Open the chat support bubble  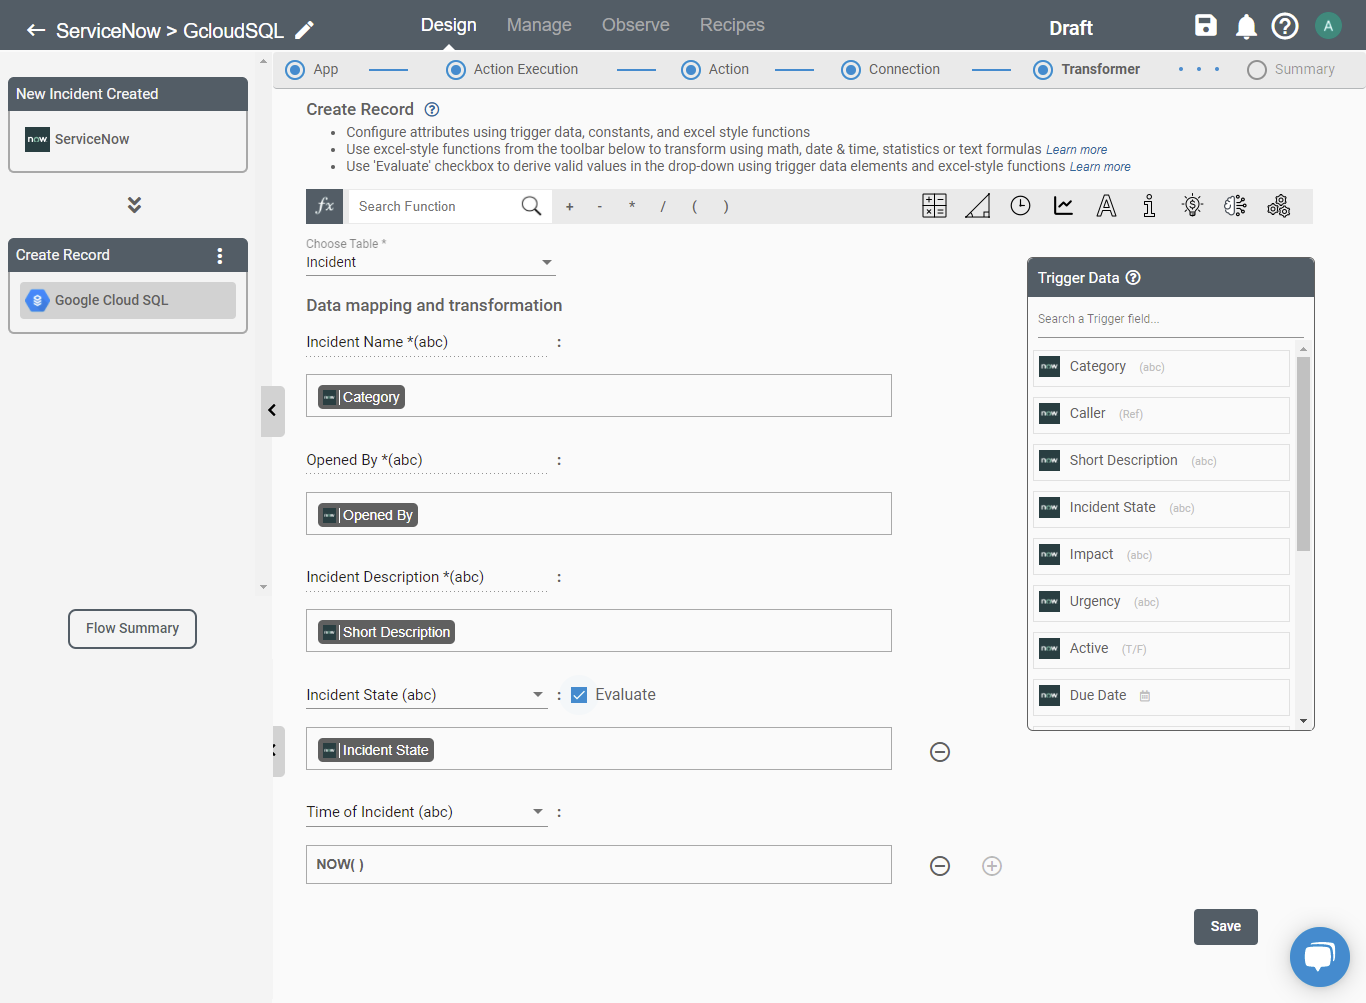pos(1320,957)
